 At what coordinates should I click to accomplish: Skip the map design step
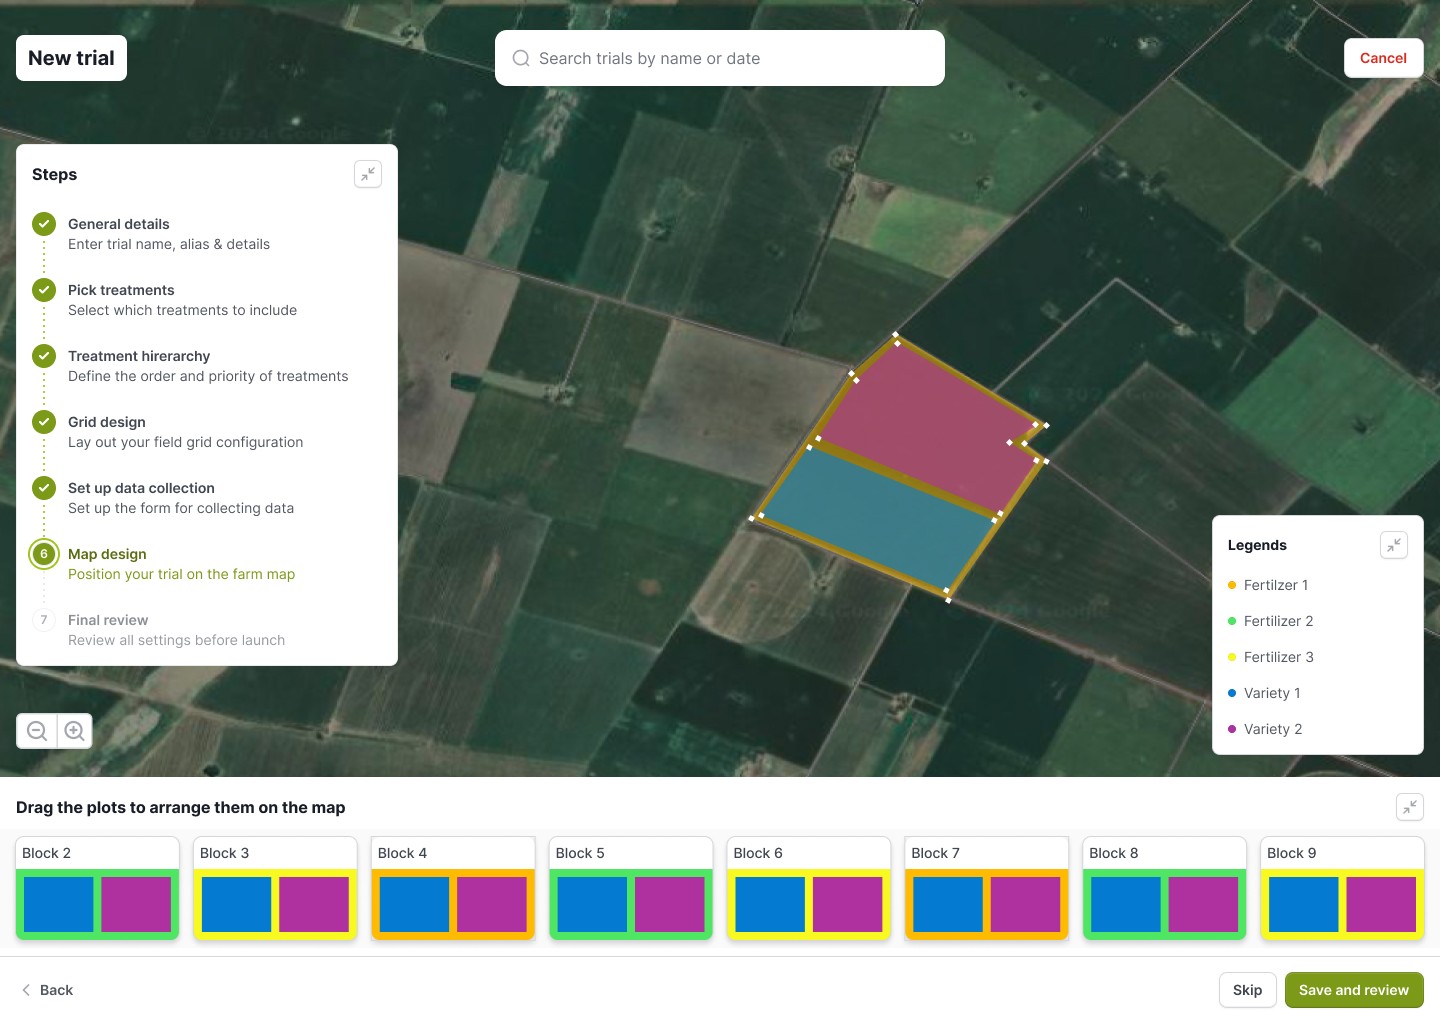pyautogui.click(x=1247, y=990)
